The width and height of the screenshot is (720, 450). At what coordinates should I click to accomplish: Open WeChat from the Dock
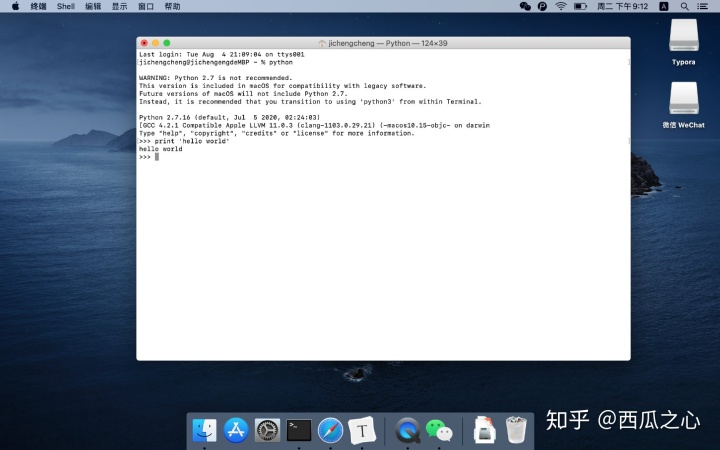click(439, 430)
